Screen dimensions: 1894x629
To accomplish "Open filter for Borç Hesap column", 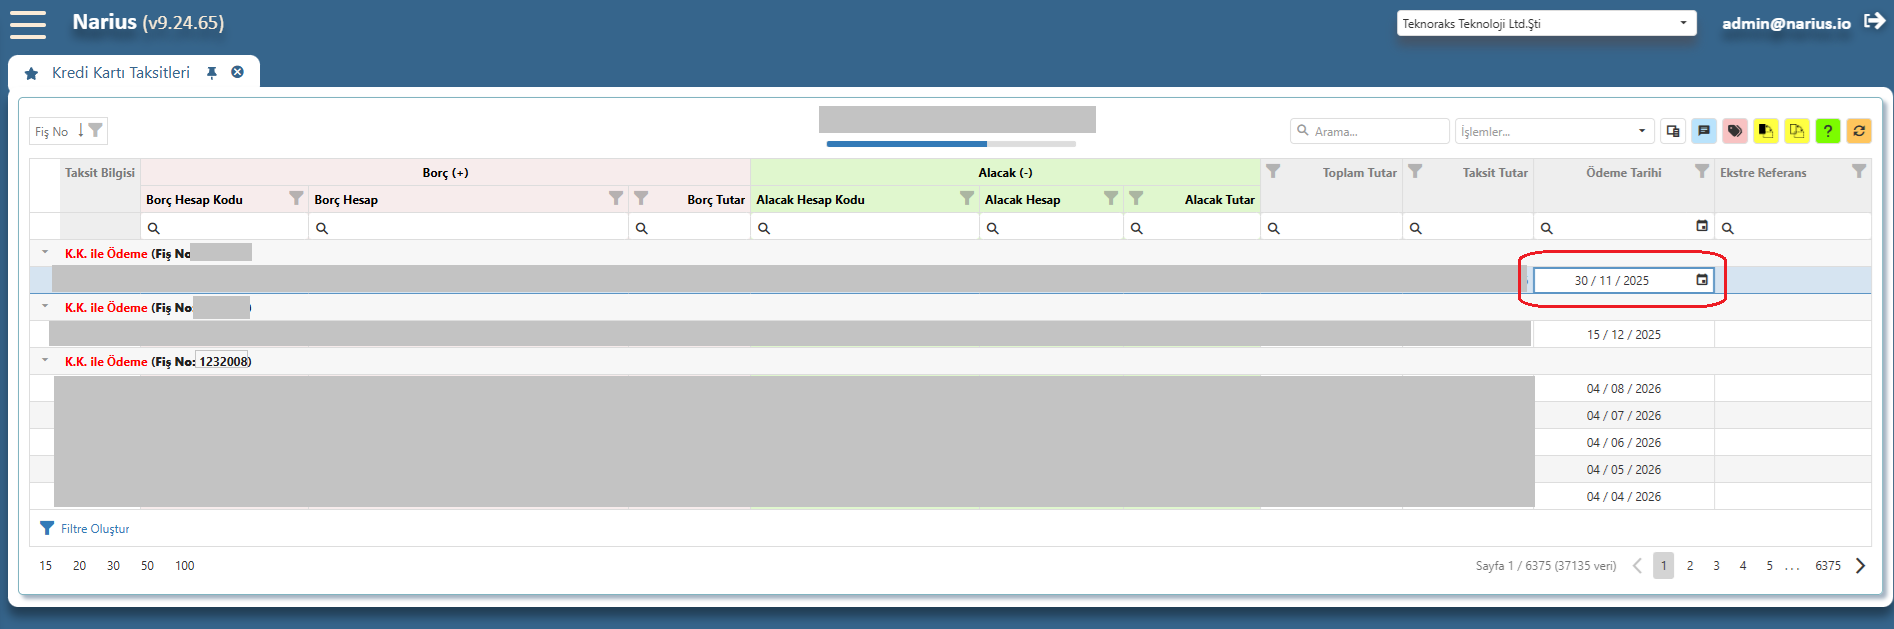I will [616, 198].
